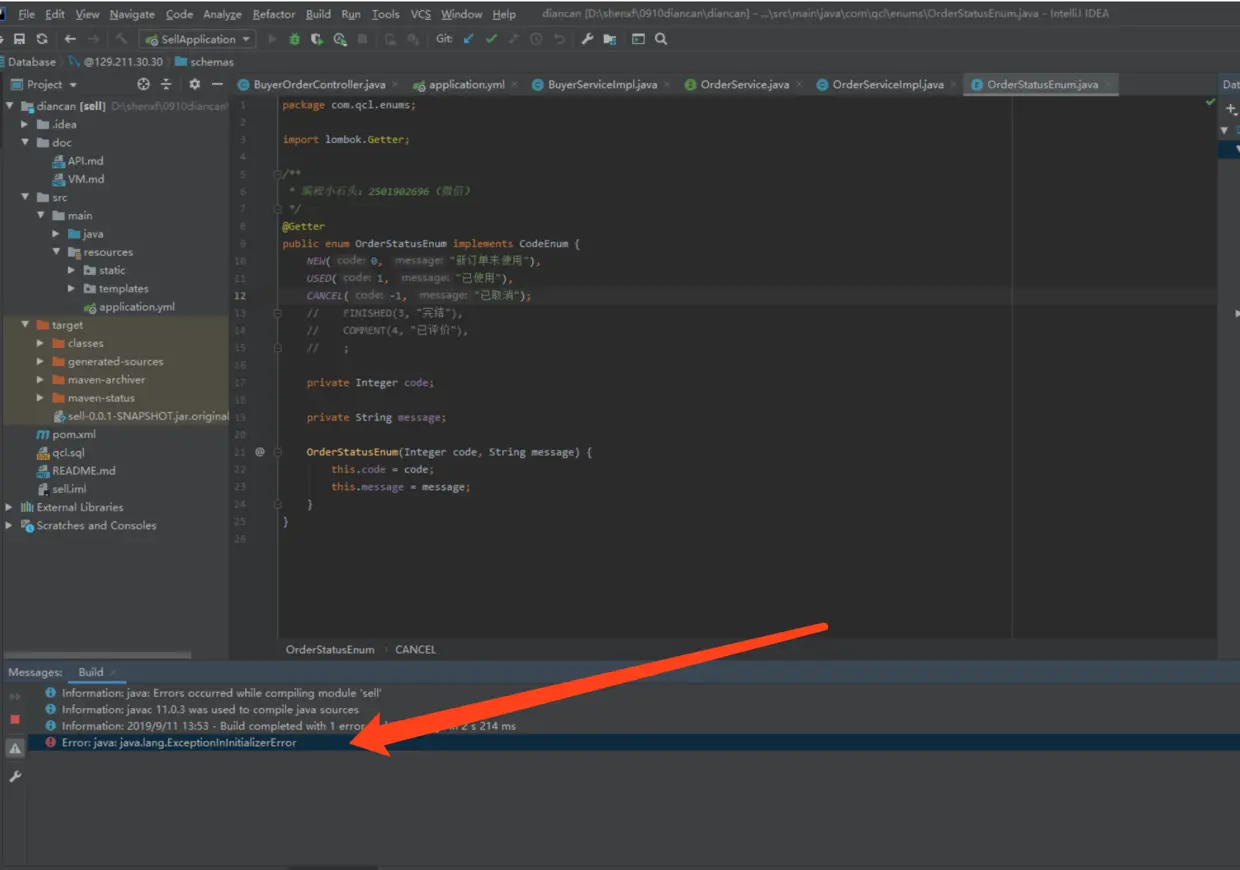Click the Git commit checkmark icon
The image size is (1240, 870).
point(491,39)
